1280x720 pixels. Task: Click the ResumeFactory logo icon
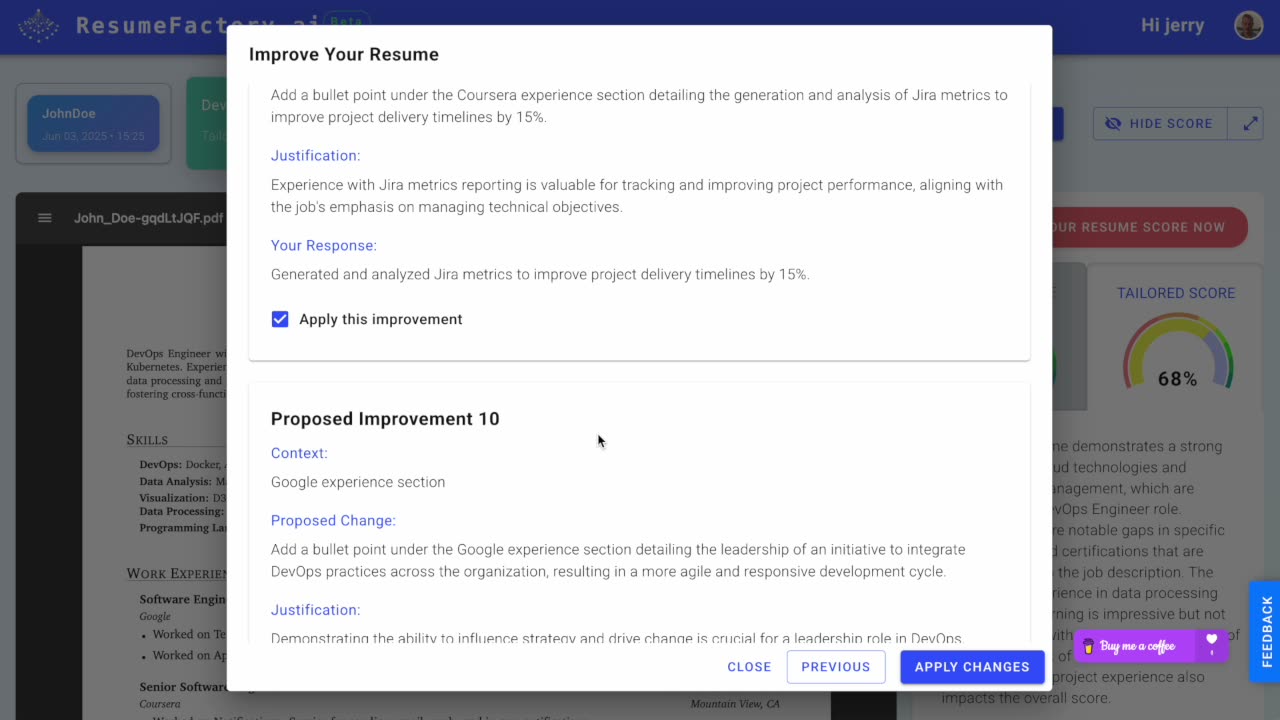(x=38, y=25)
